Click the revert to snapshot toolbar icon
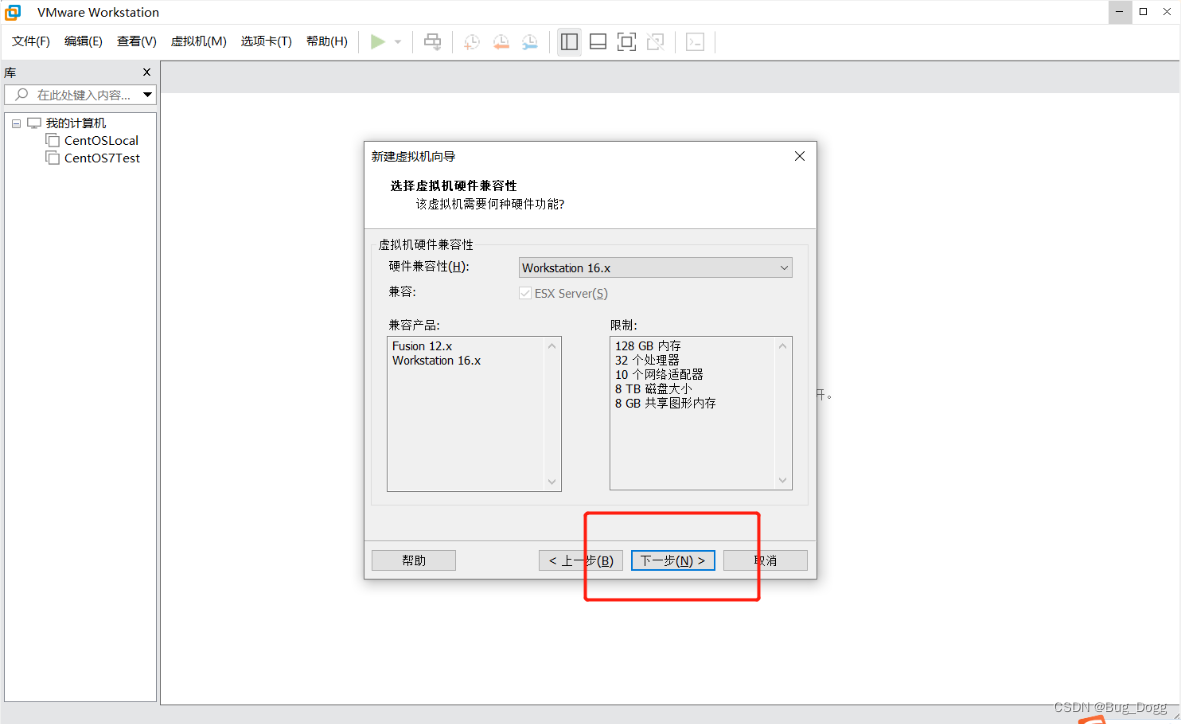This screenshot has width=1182, height=724. (x=501, y=41)
